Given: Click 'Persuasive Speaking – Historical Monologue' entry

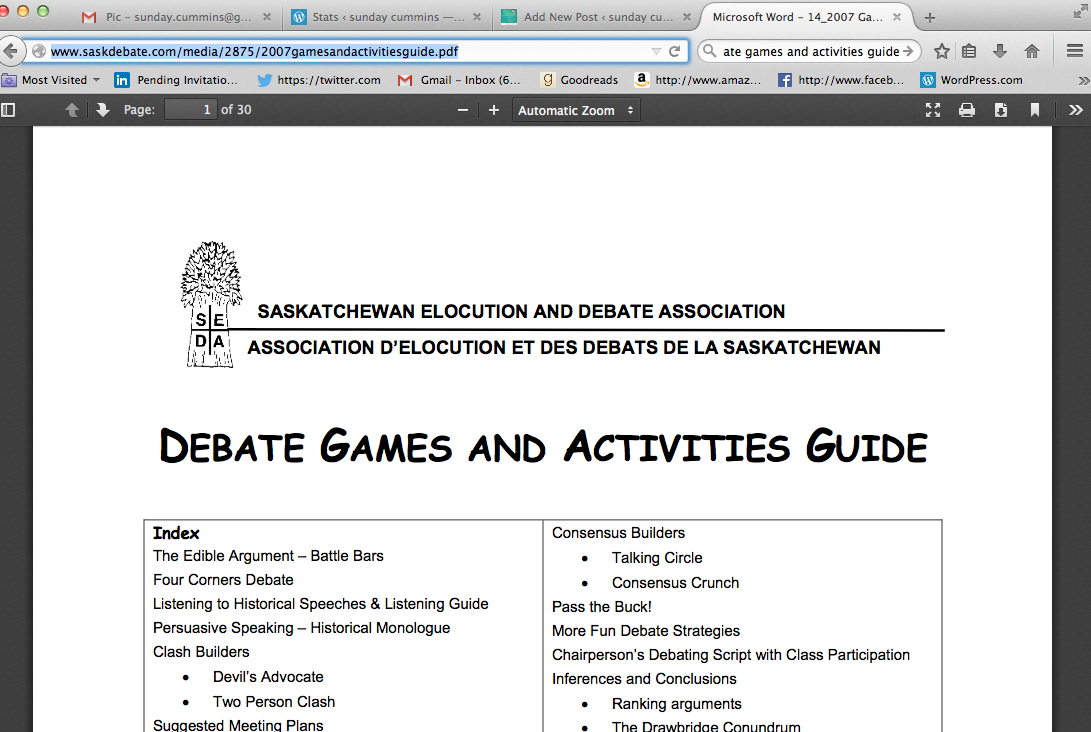Looking at the screenshot, I should 301,628.
